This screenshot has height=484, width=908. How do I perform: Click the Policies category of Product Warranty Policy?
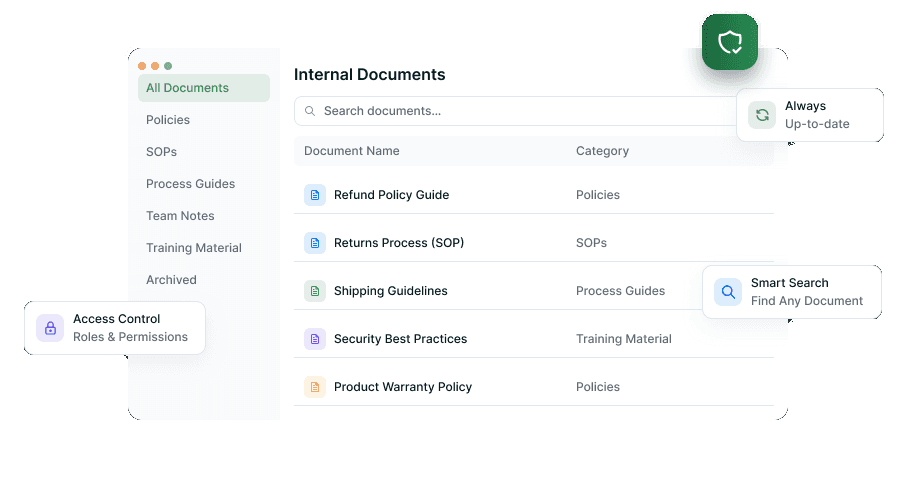pyautogui.click(x=598, y=387)
